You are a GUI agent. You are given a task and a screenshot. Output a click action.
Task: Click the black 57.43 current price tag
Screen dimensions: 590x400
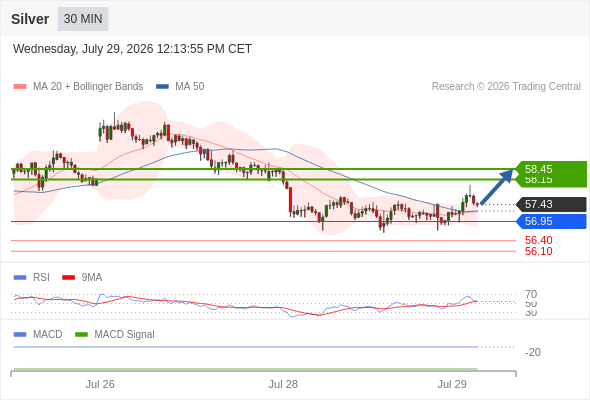tap(551, 204)
